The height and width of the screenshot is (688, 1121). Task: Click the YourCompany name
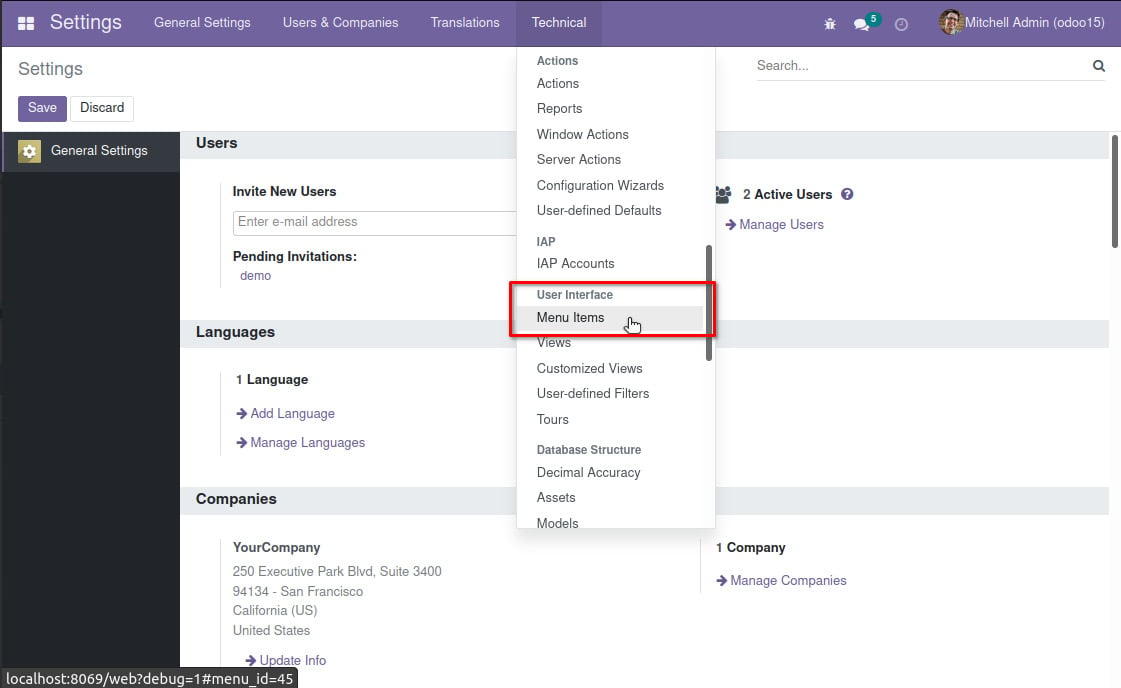pos(276,548)
